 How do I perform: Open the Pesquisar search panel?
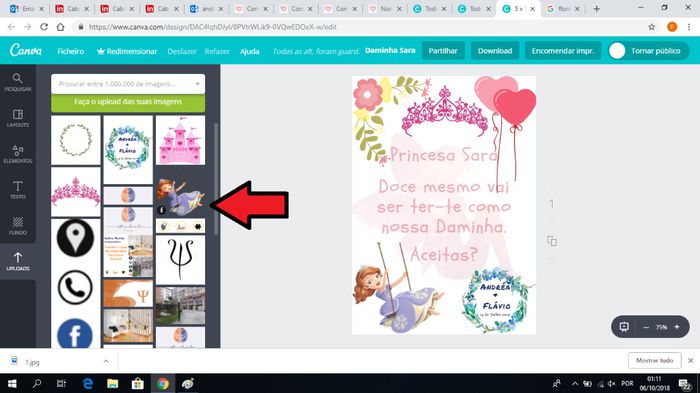(x=17, y=83)
